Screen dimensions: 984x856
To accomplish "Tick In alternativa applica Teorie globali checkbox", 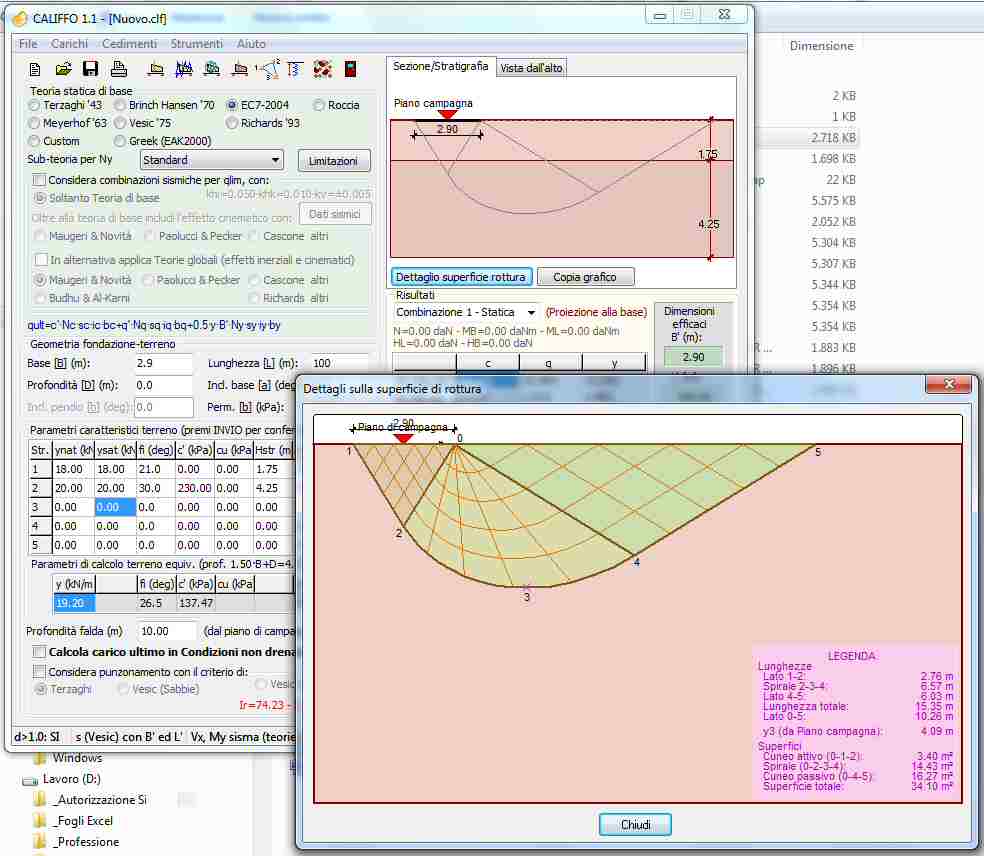I will point(41,260).
